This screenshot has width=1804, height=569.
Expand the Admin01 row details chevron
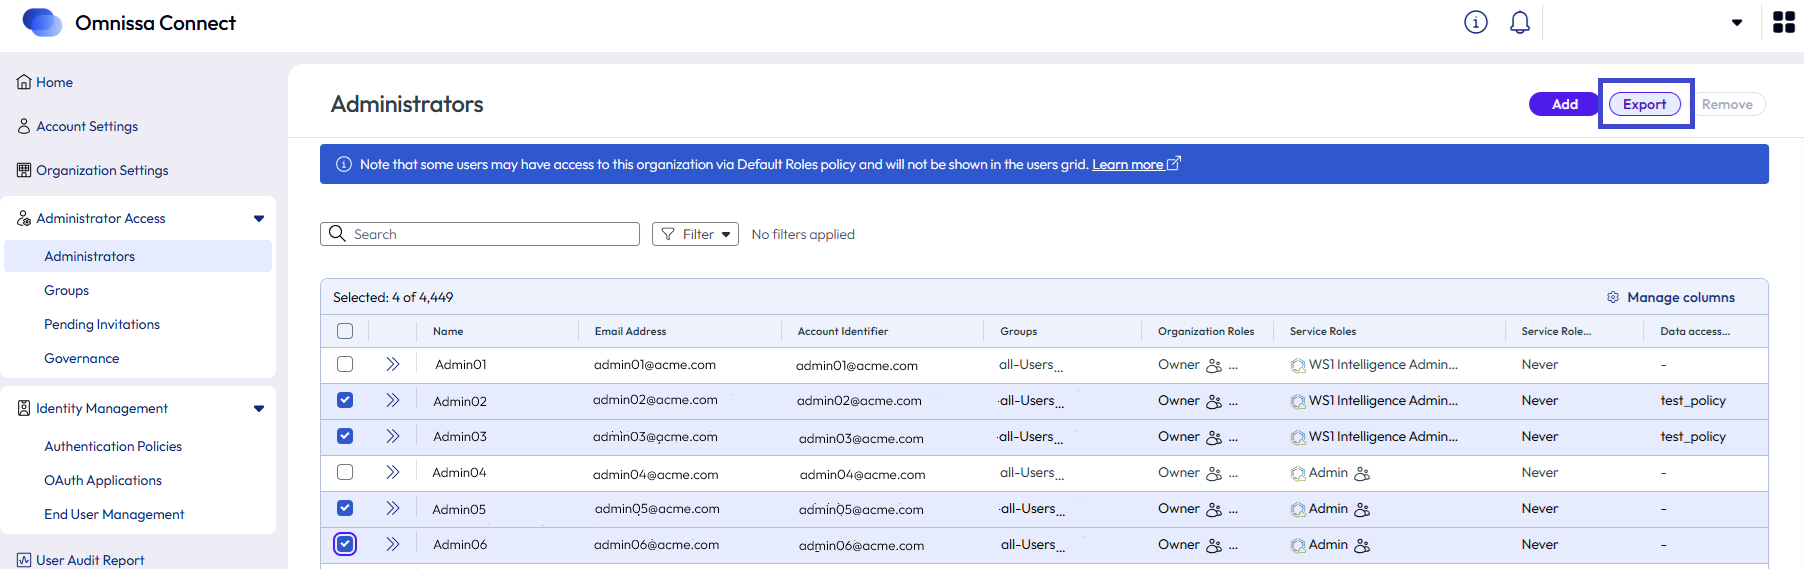tap(393, 364)
